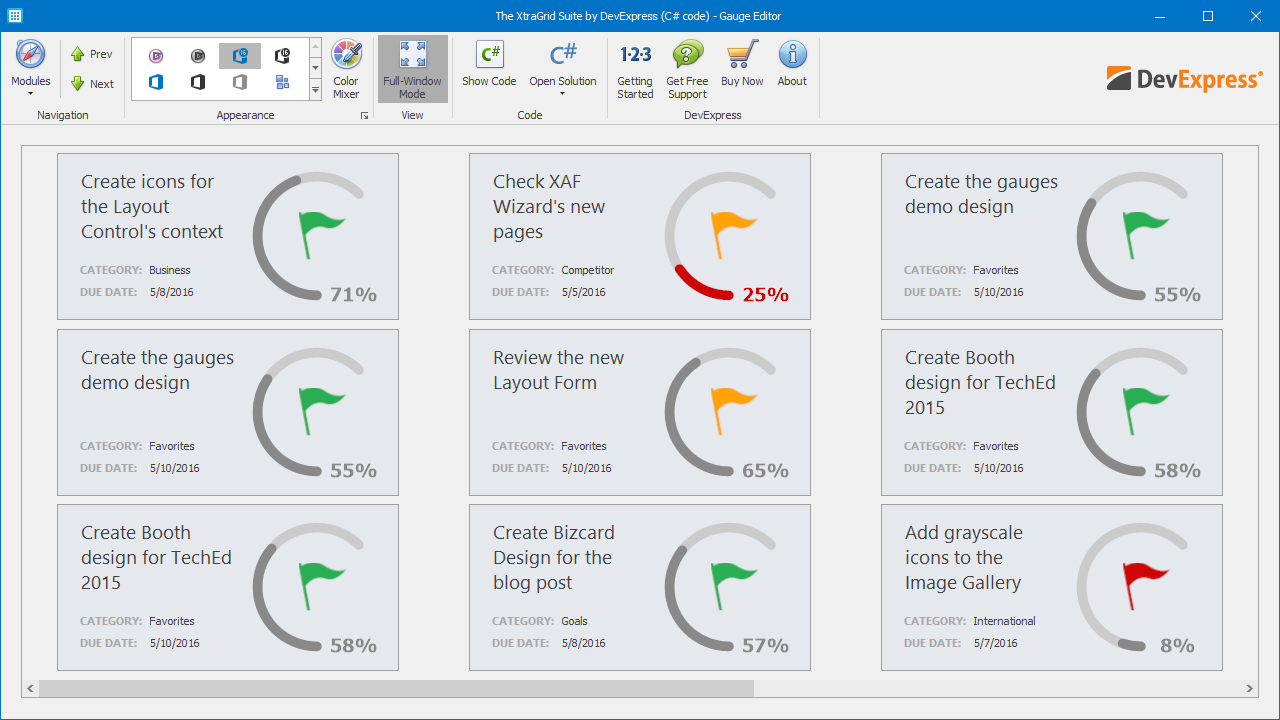The image size is (1280, 720).
Task: Open Solution dropdown in Code group
Action: 563,68
